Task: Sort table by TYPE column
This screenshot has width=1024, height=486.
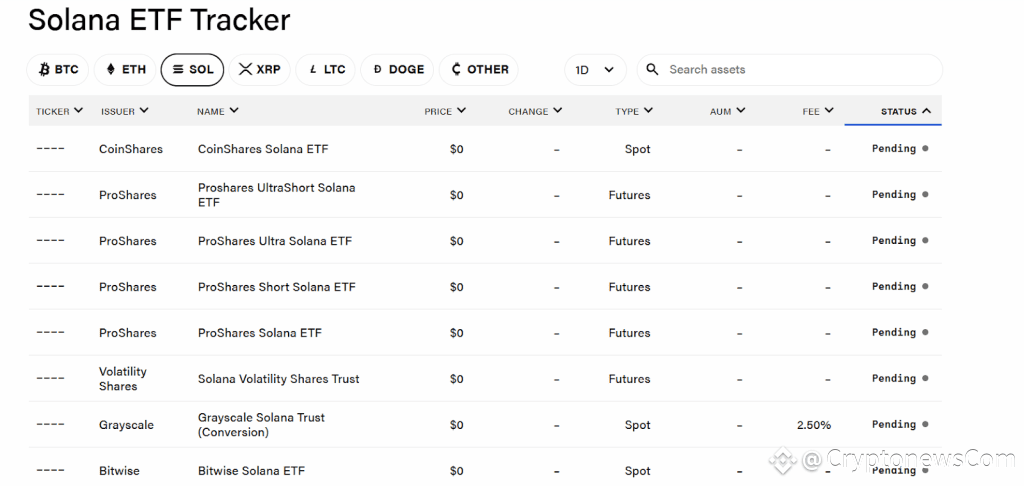Action: [x=633, y=111]
